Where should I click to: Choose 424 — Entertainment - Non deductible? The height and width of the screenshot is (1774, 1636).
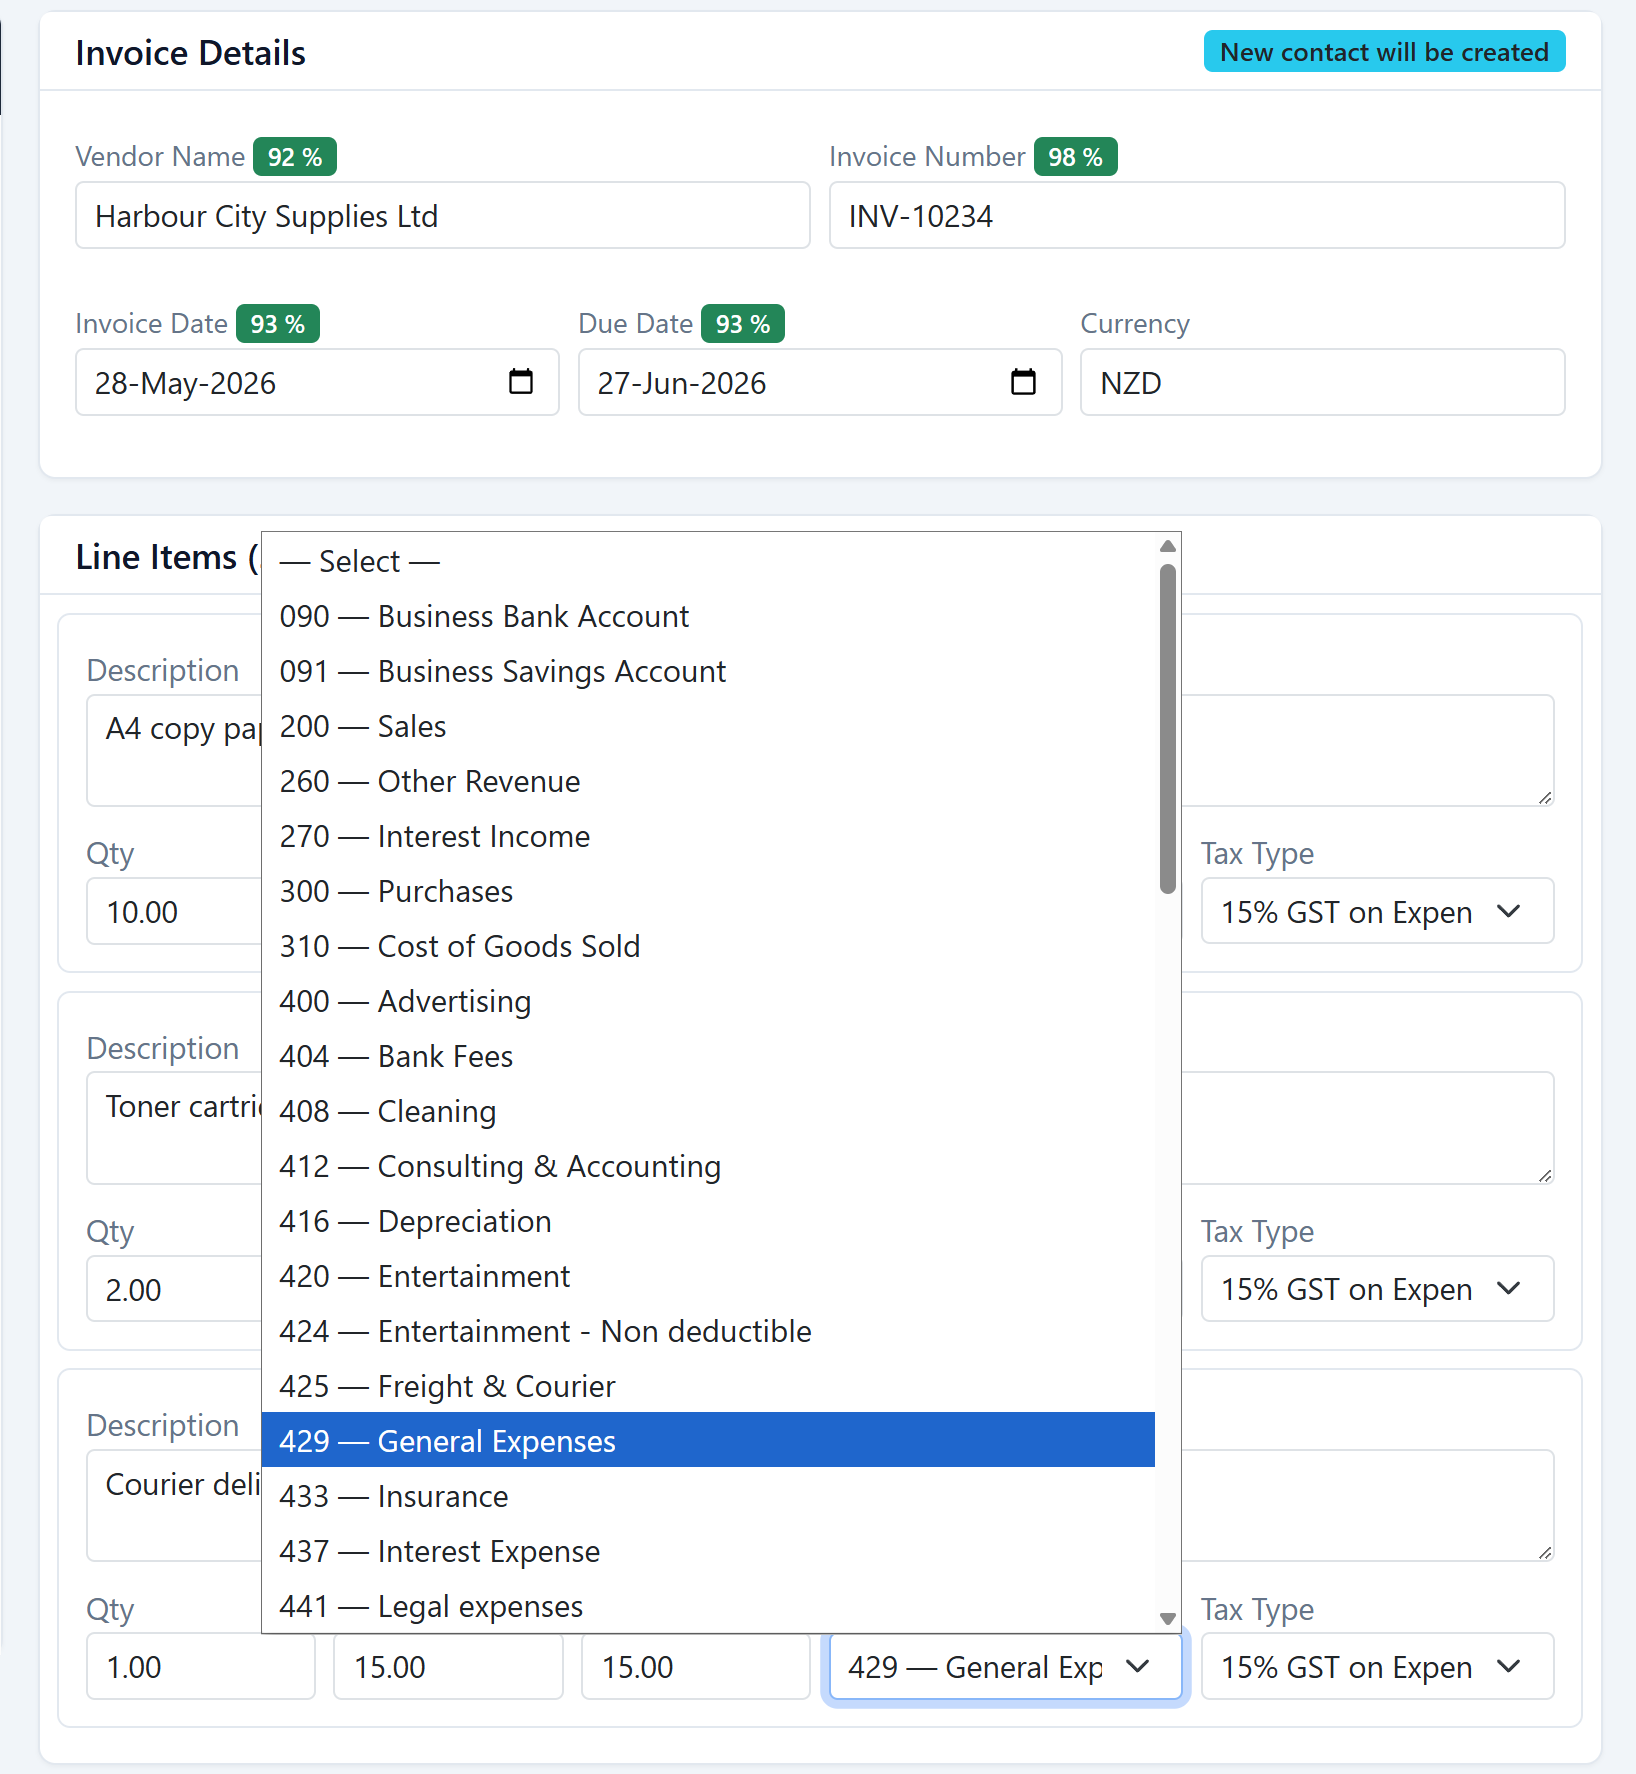click(x=708, y=1331)
